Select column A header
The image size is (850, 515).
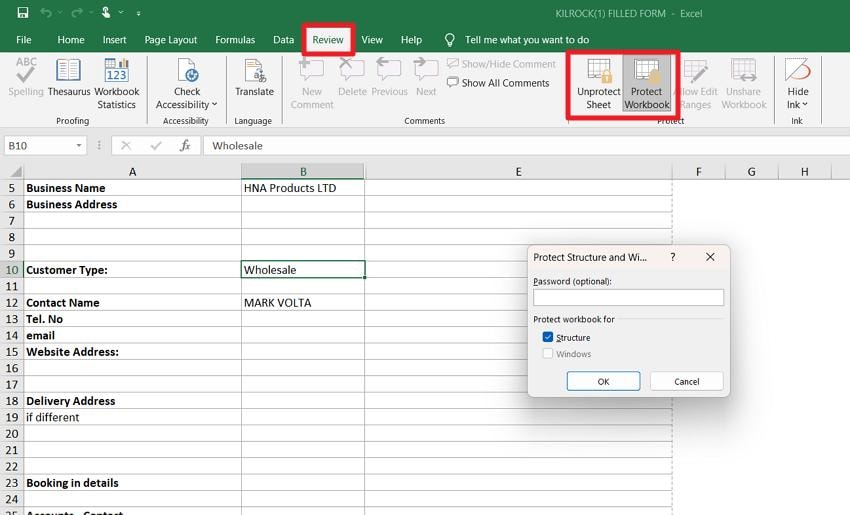tap(132, 171)
